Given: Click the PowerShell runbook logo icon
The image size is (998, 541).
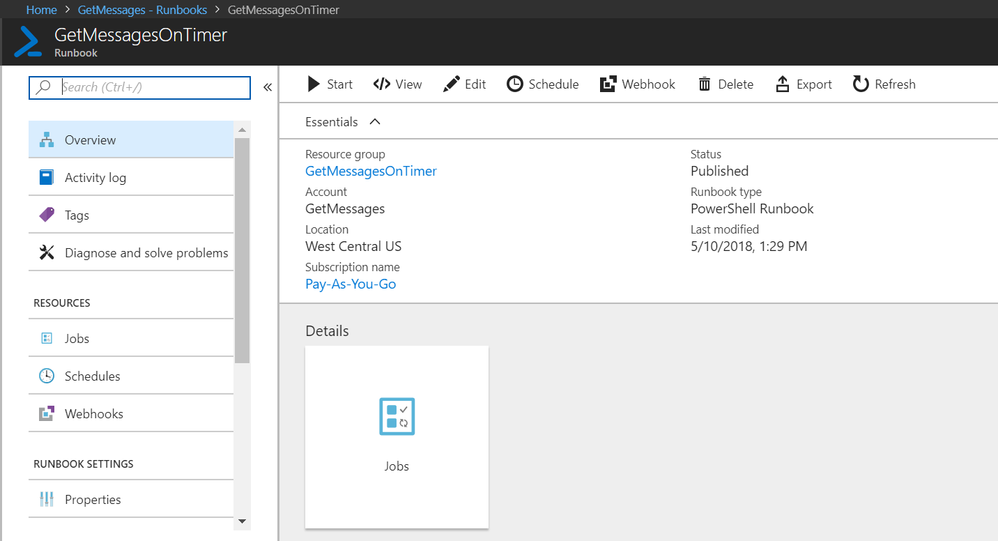Looking at the screenshot, I should point(28,41).
